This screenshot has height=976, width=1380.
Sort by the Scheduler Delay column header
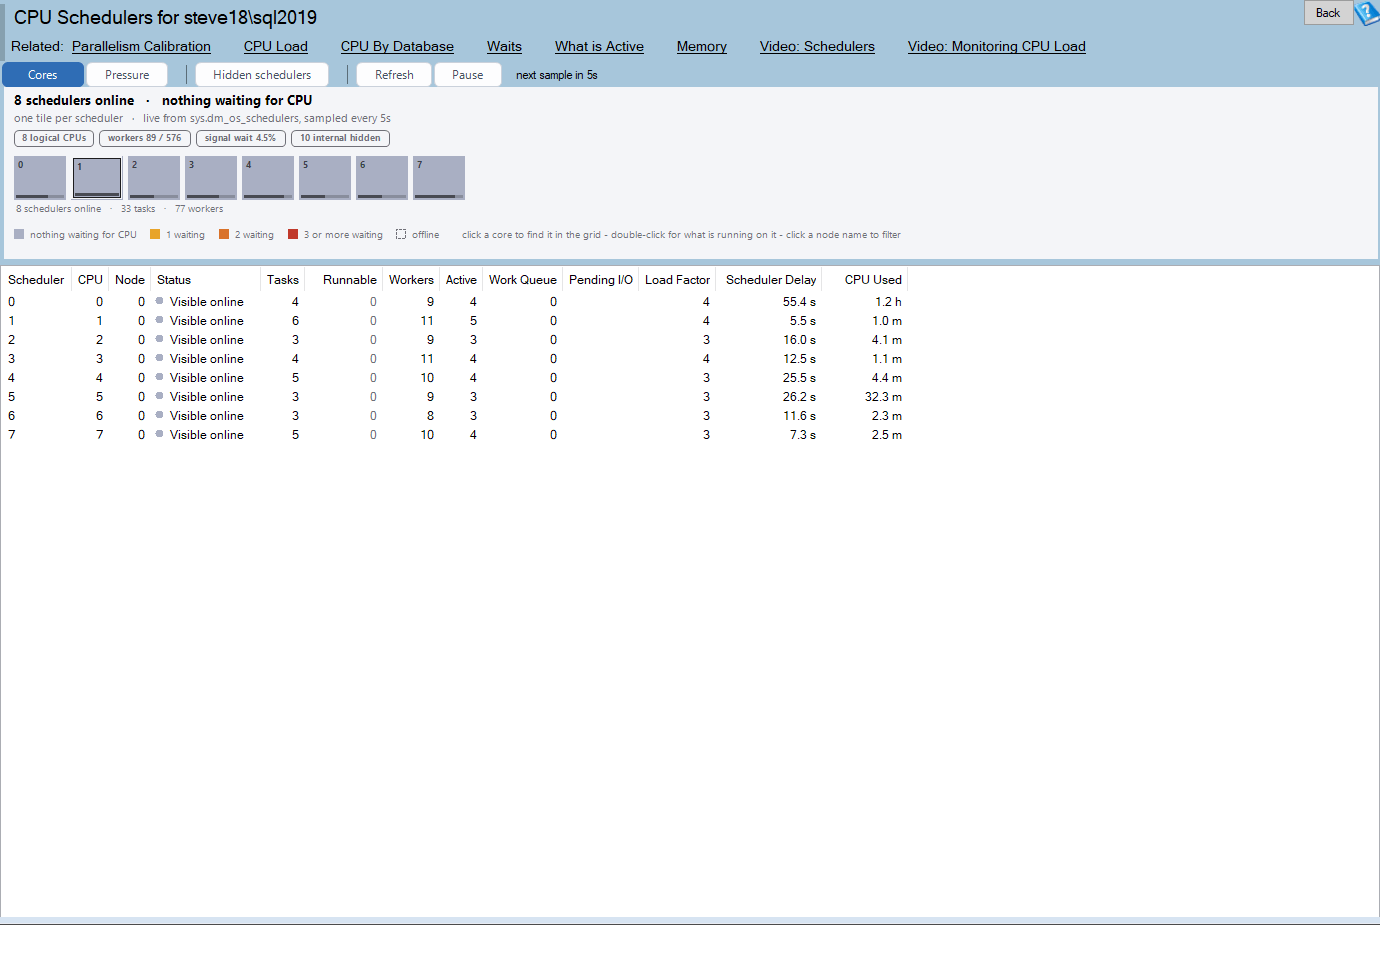771,280
